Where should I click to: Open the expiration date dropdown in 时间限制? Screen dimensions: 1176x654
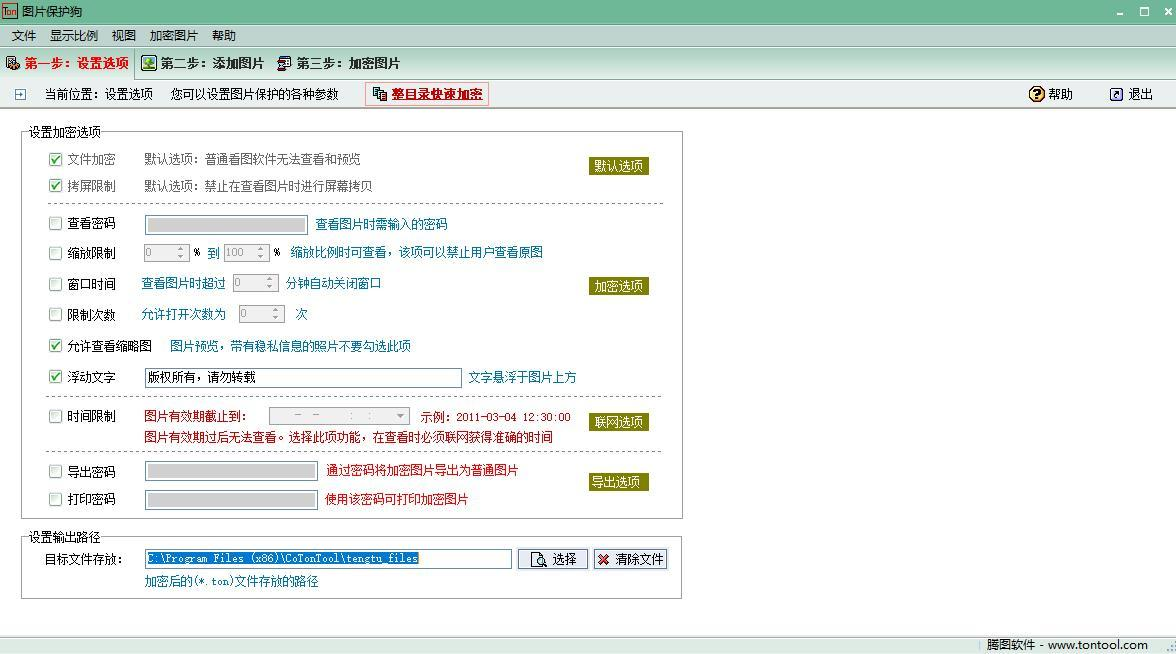tap(398, 416)
